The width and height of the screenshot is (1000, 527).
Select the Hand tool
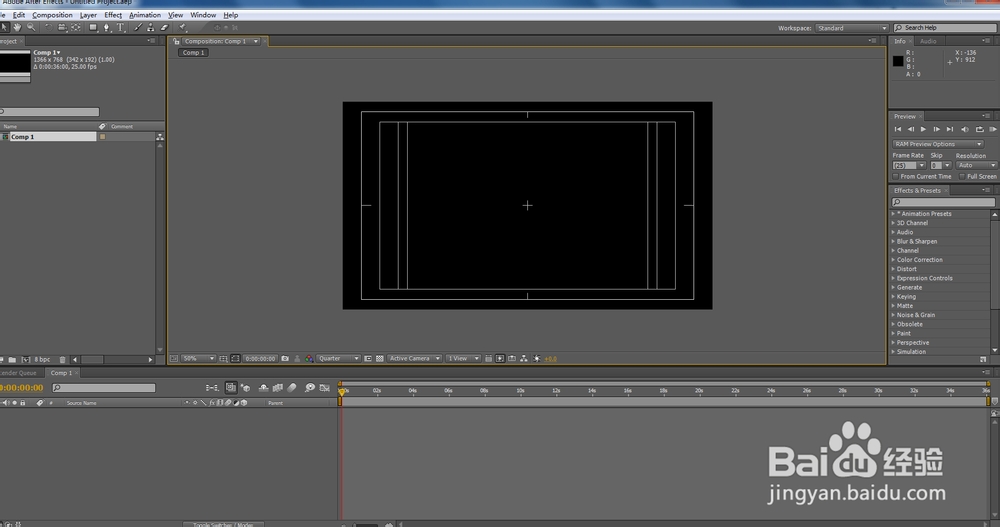17,27
